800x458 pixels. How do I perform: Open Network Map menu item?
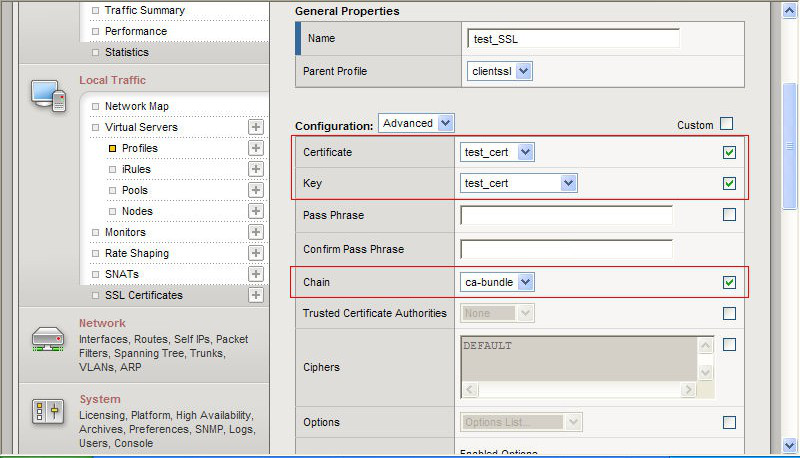pos(138,106)
